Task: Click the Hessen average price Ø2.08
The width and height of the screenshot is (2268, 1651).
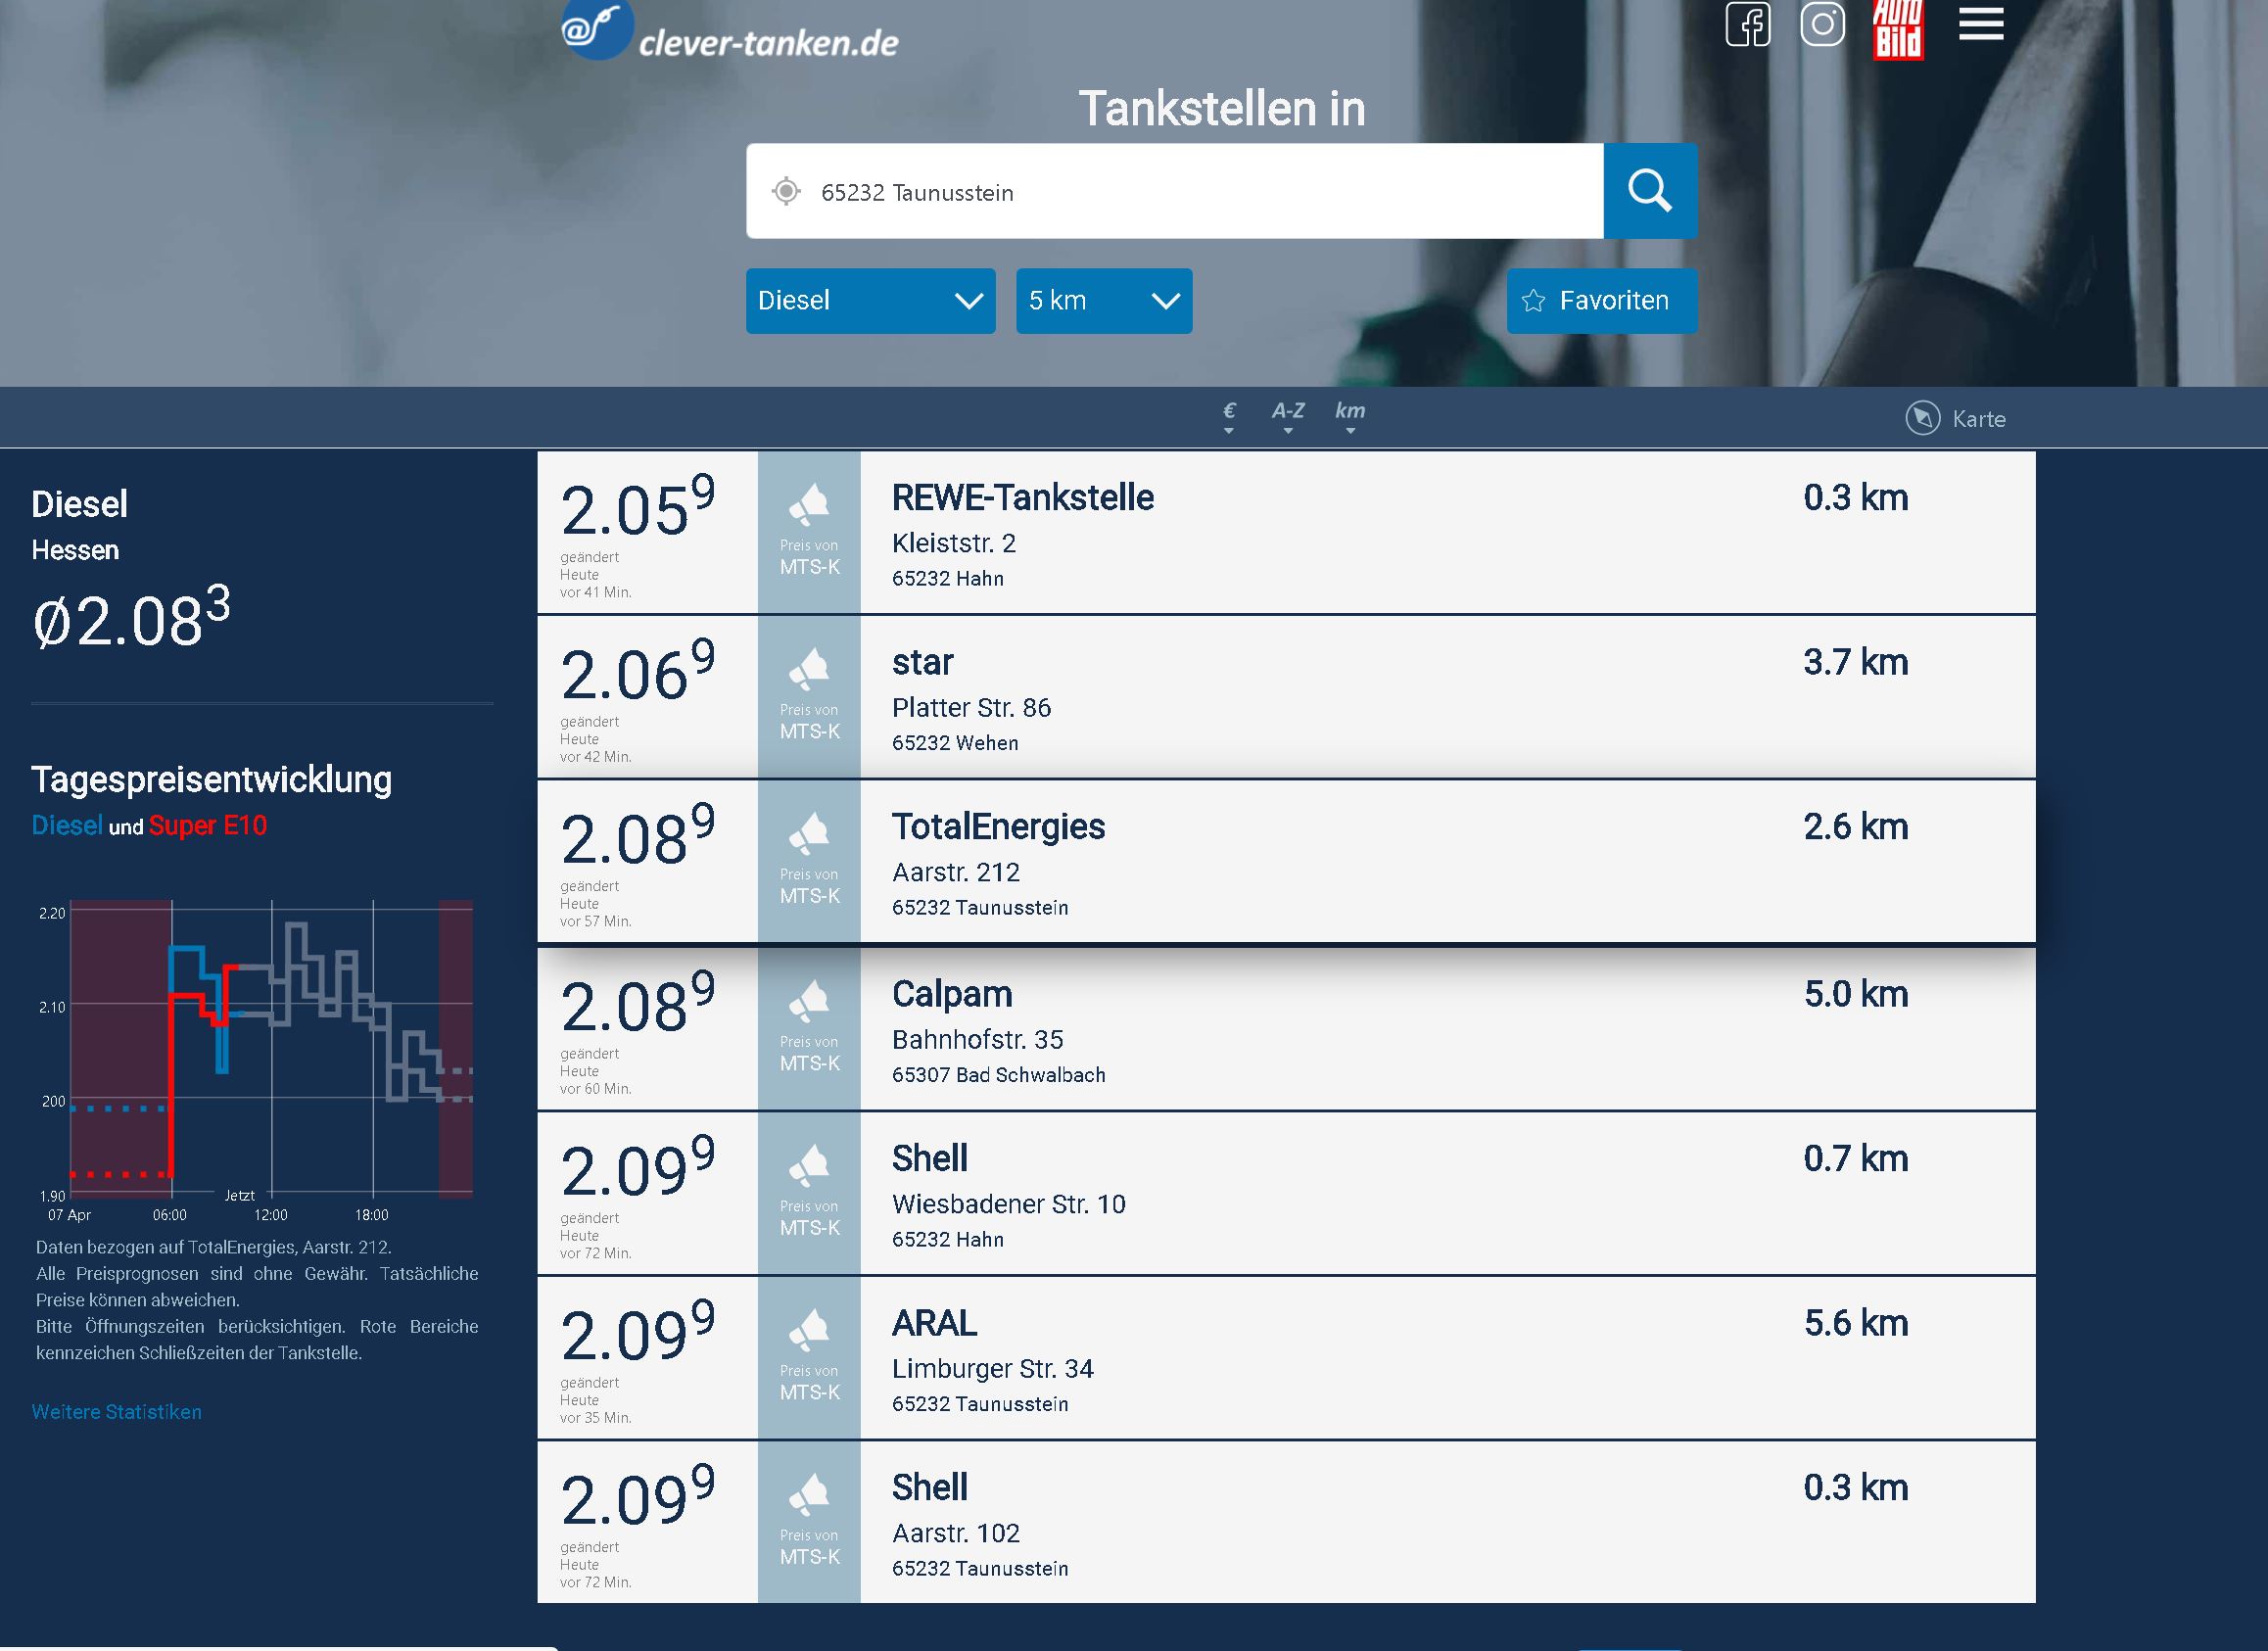Action: pyautogui.click(x=131, y=618)
